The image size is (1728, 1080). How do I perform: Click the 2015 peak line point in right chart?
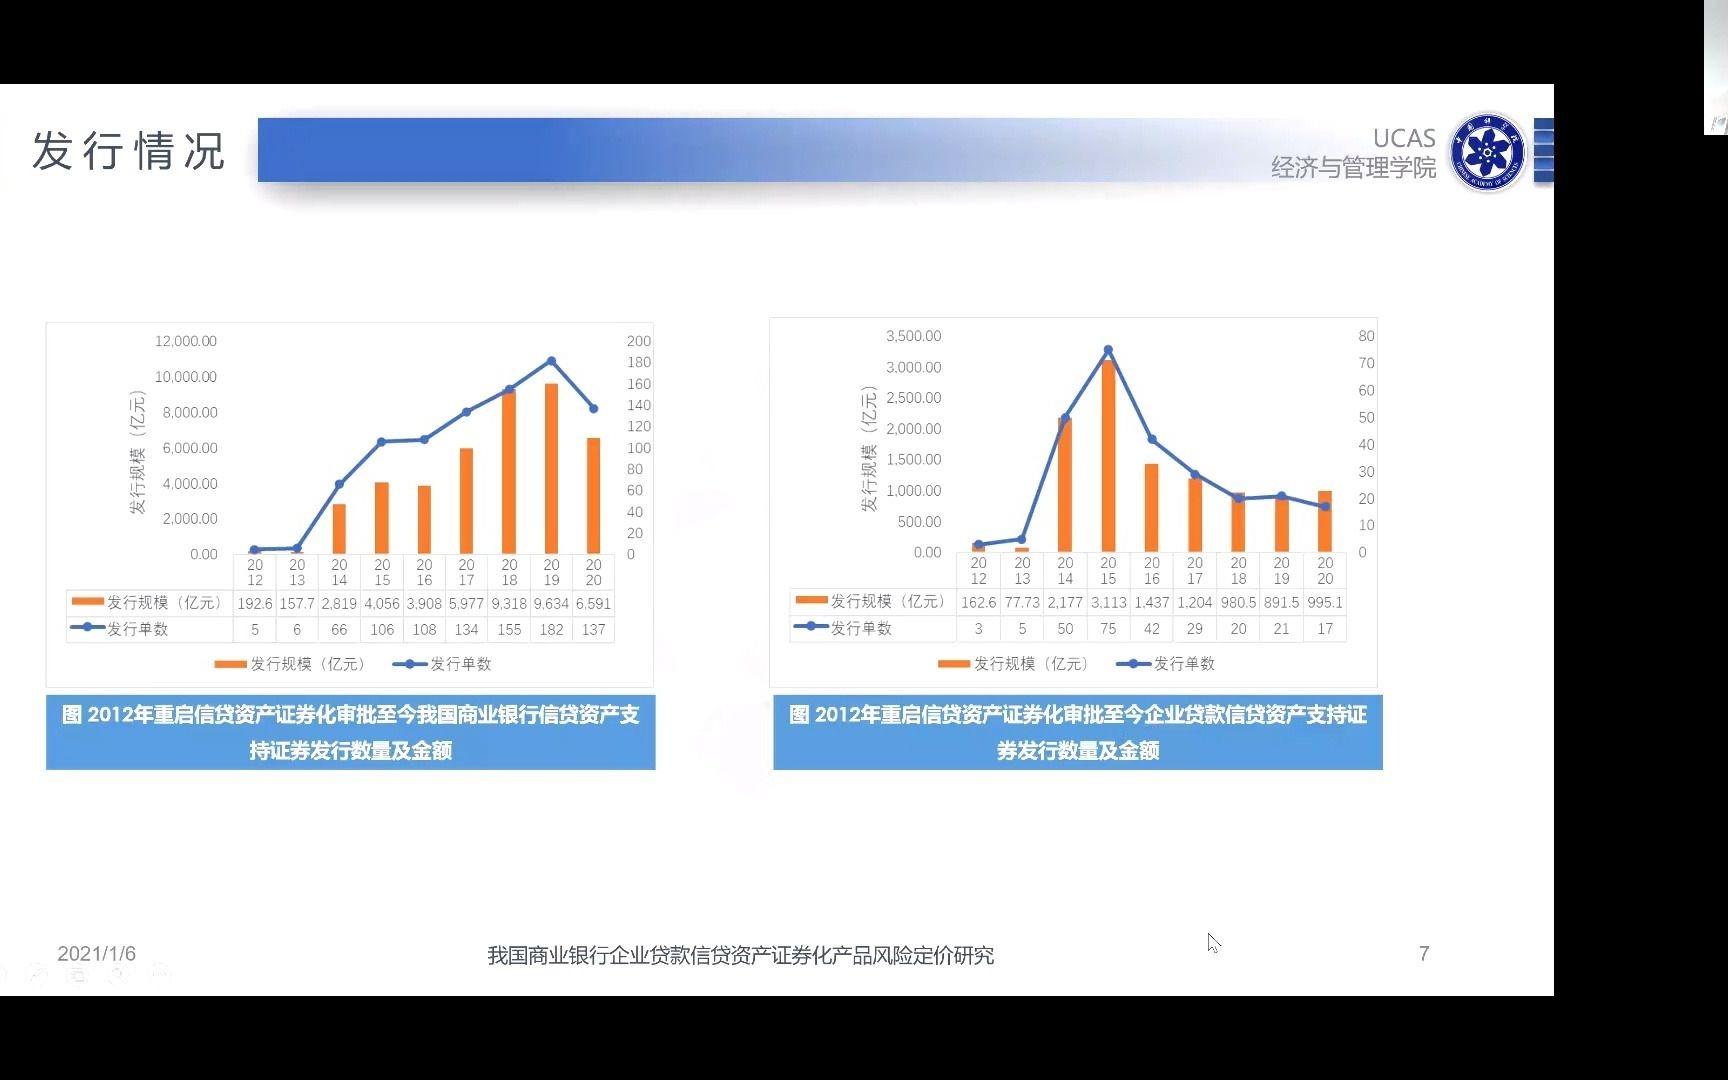(1108, 350)
